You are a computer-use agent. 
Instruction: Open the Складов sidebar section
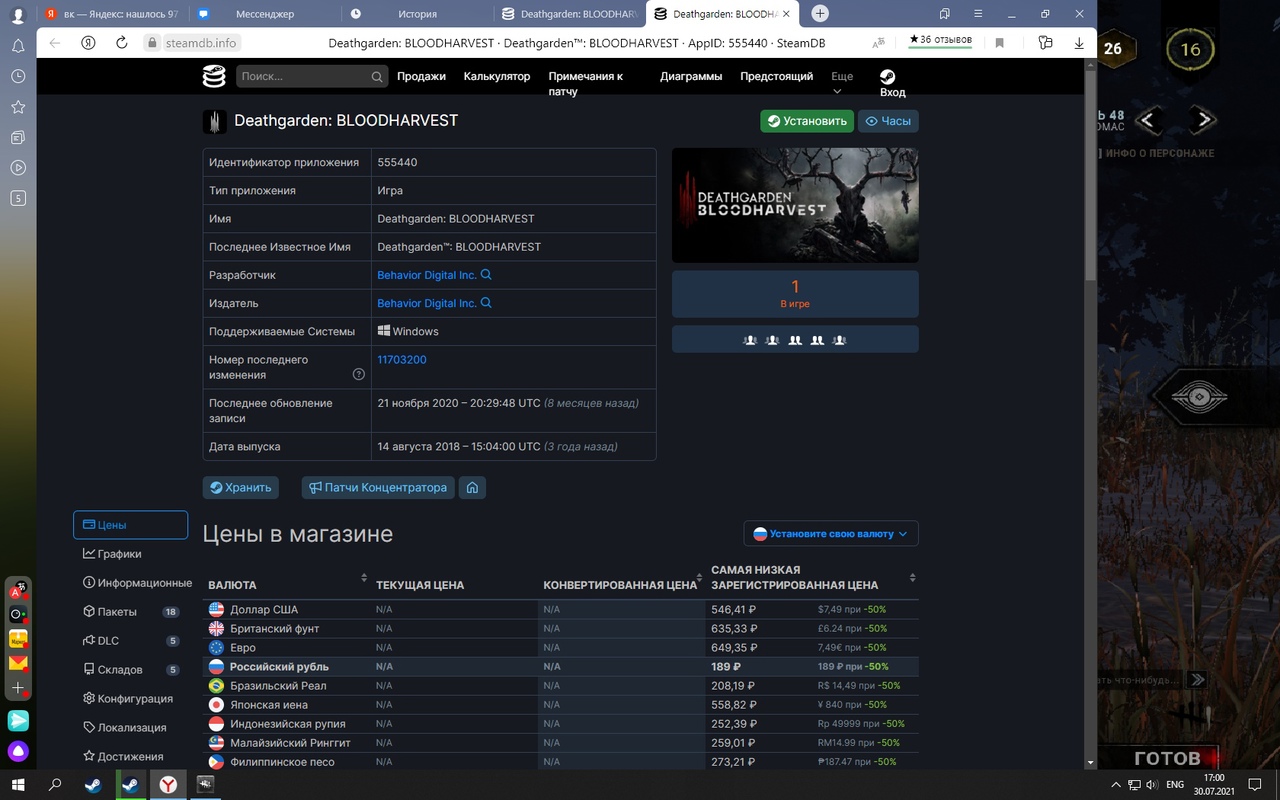(130, 670)
